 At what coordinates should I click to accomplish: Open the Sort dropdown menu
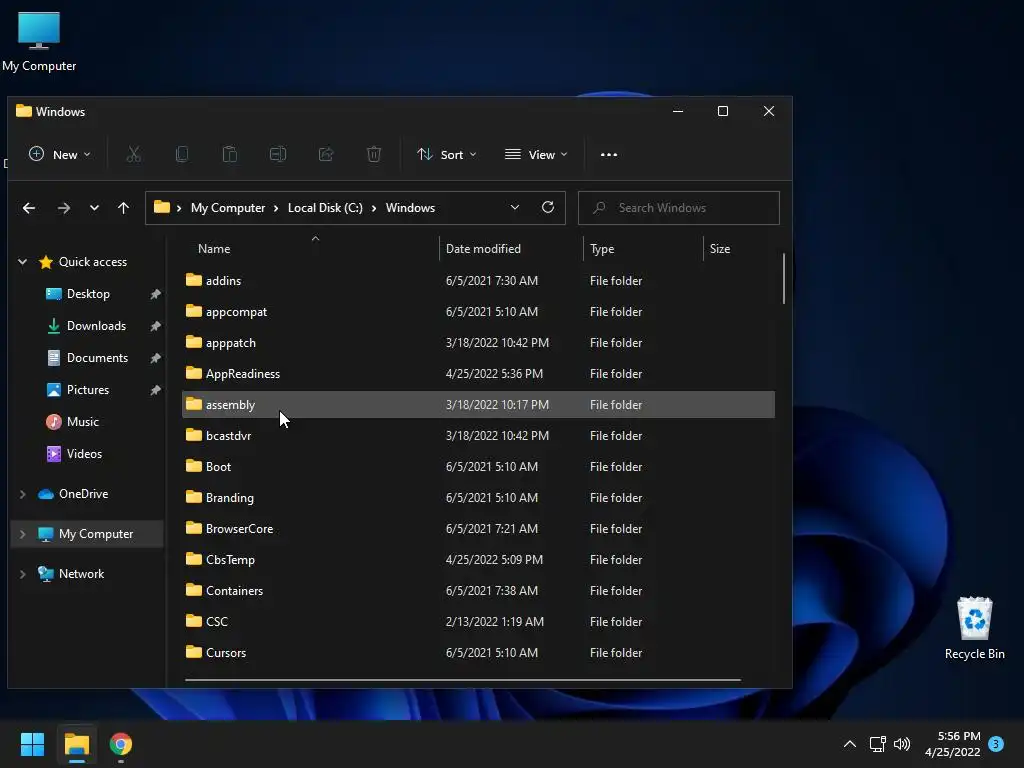tap(447, 155)
